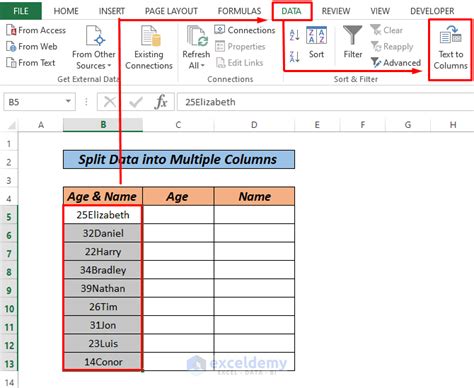The image size is (474, 388).
Task: Select the cell containing 25Elizabeth
Action: tap(103, 215)
